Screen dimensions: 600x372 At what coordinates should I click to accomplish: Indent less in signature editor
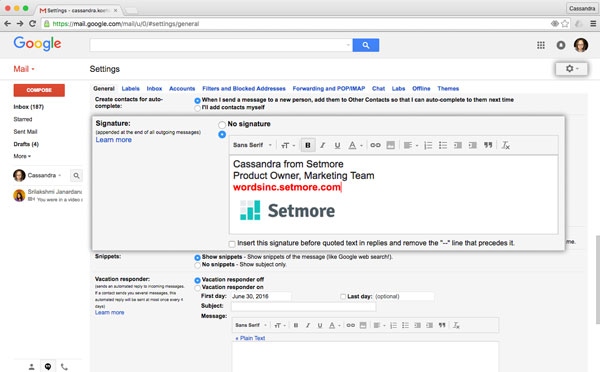(458, 145)
